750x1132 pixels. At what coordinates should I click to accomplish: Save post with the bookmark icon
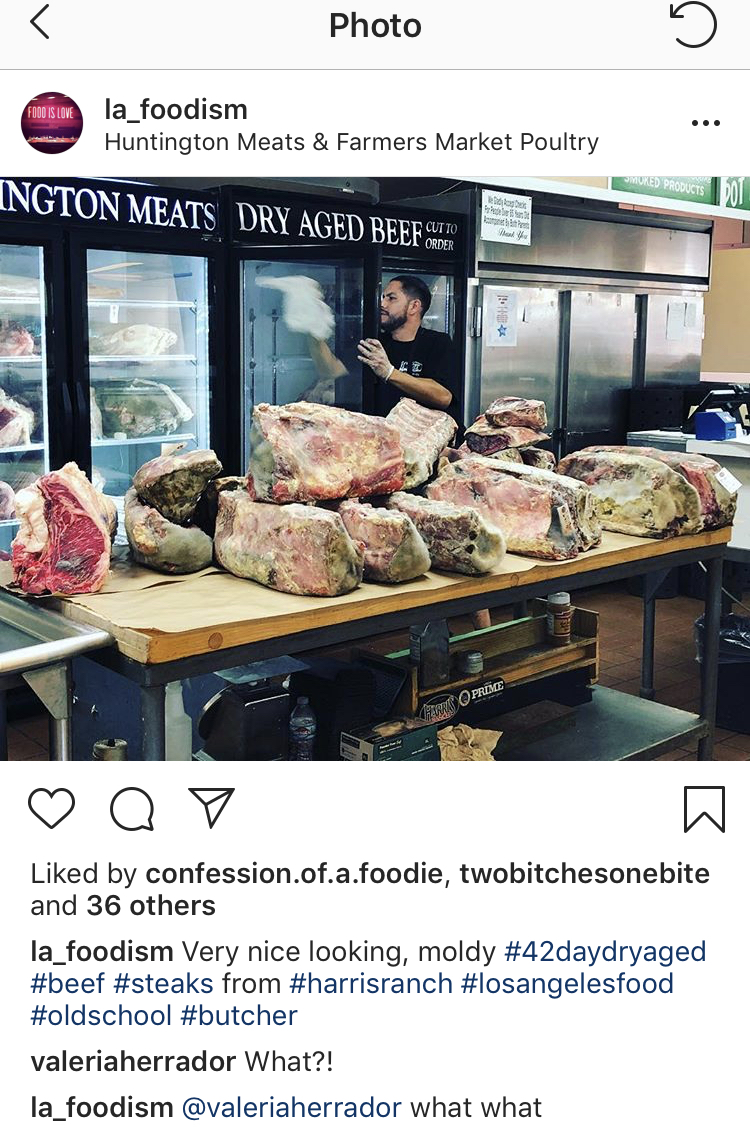704,809
